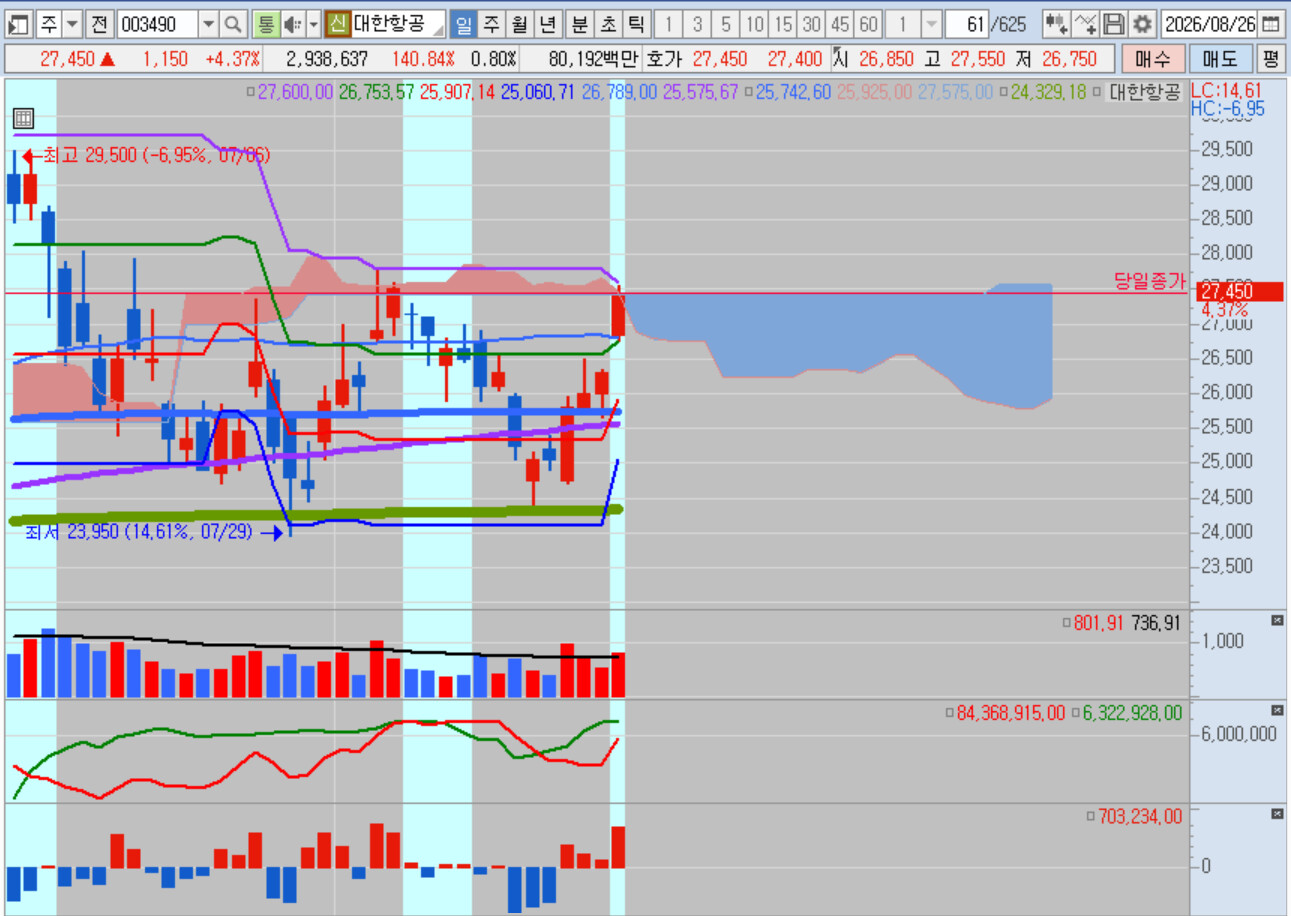Click the 신 badge before the stock name
Image resolution: width=1291 pixels, height=916 pixels.
click(x=337, y=23)
